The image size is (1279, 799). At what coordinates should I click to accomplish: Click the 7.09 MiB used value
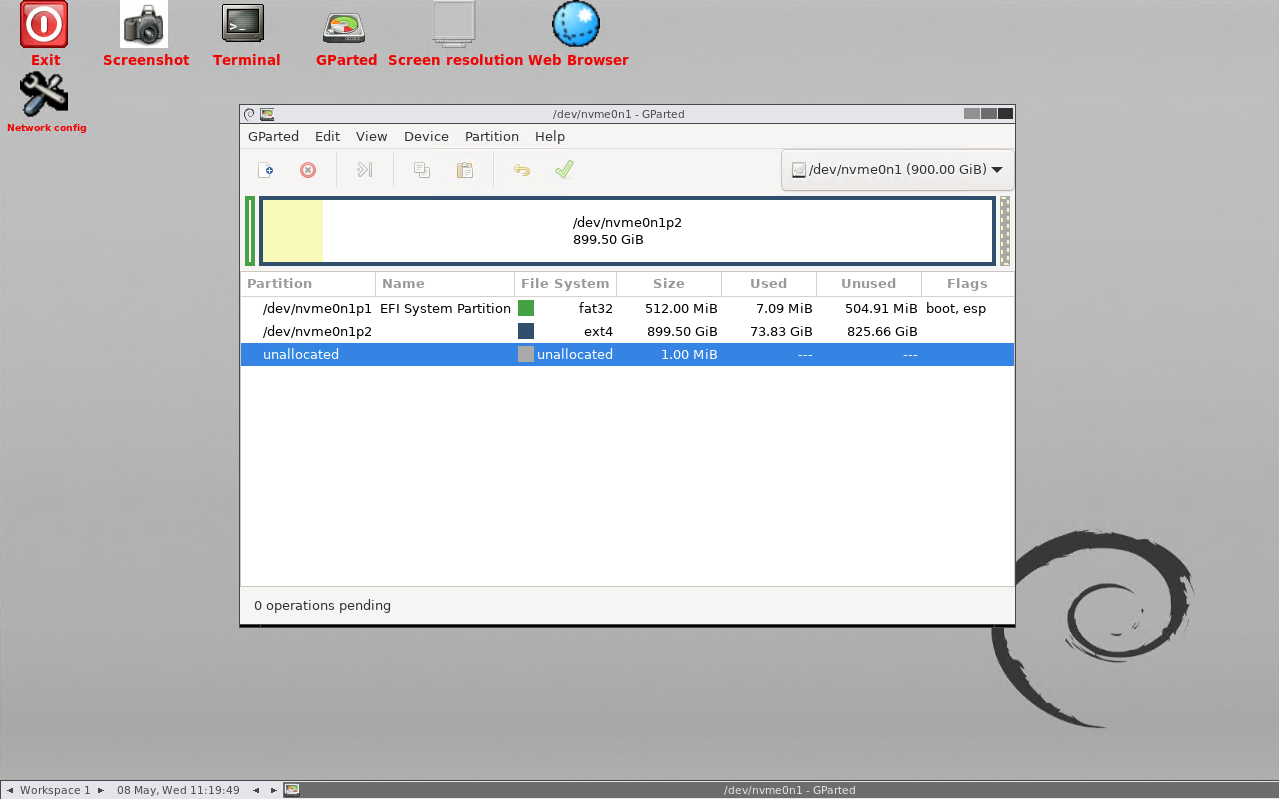[784, 308]
